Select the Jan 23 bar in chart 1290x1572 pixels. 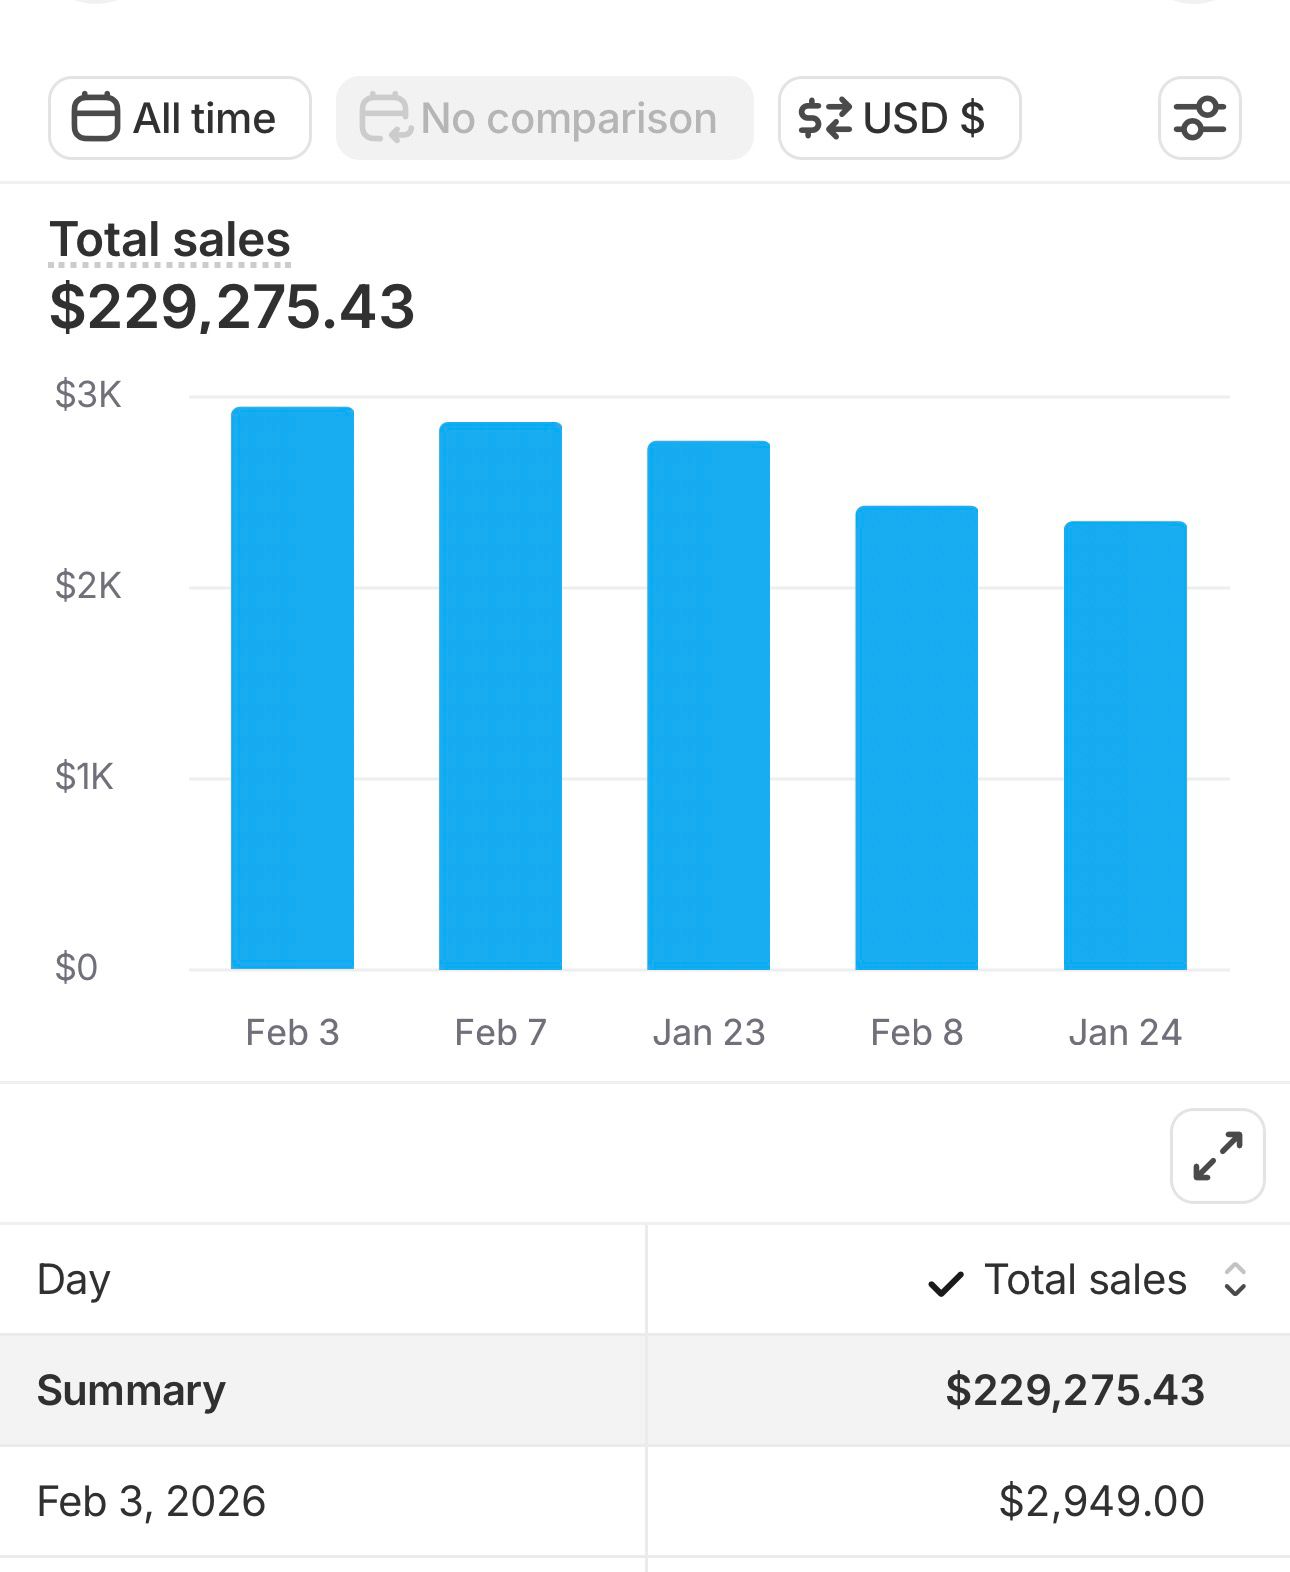click(708, 705)
